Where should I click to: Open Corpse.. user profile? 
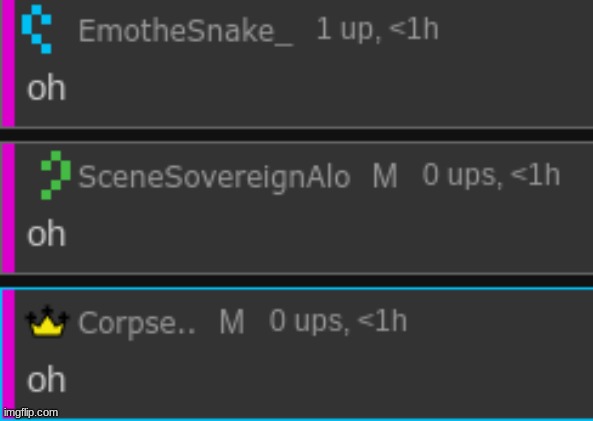pyautogui.click(x=136, y=323)
